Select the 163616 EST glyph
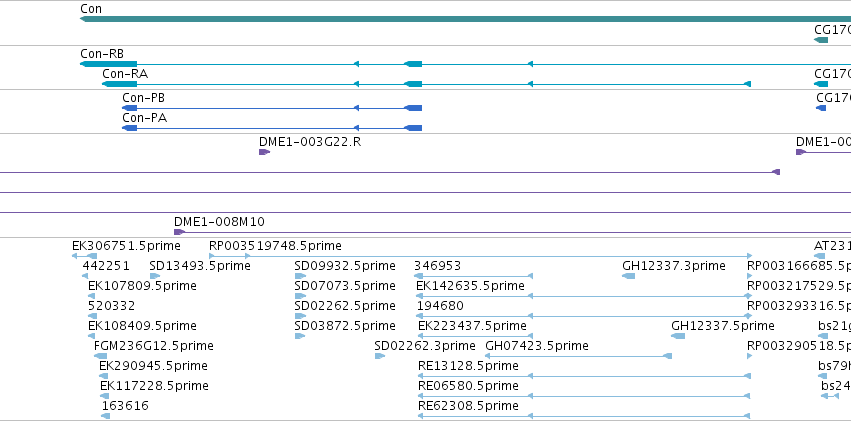Screen dimensions: 851x421 tap(105, 416)
